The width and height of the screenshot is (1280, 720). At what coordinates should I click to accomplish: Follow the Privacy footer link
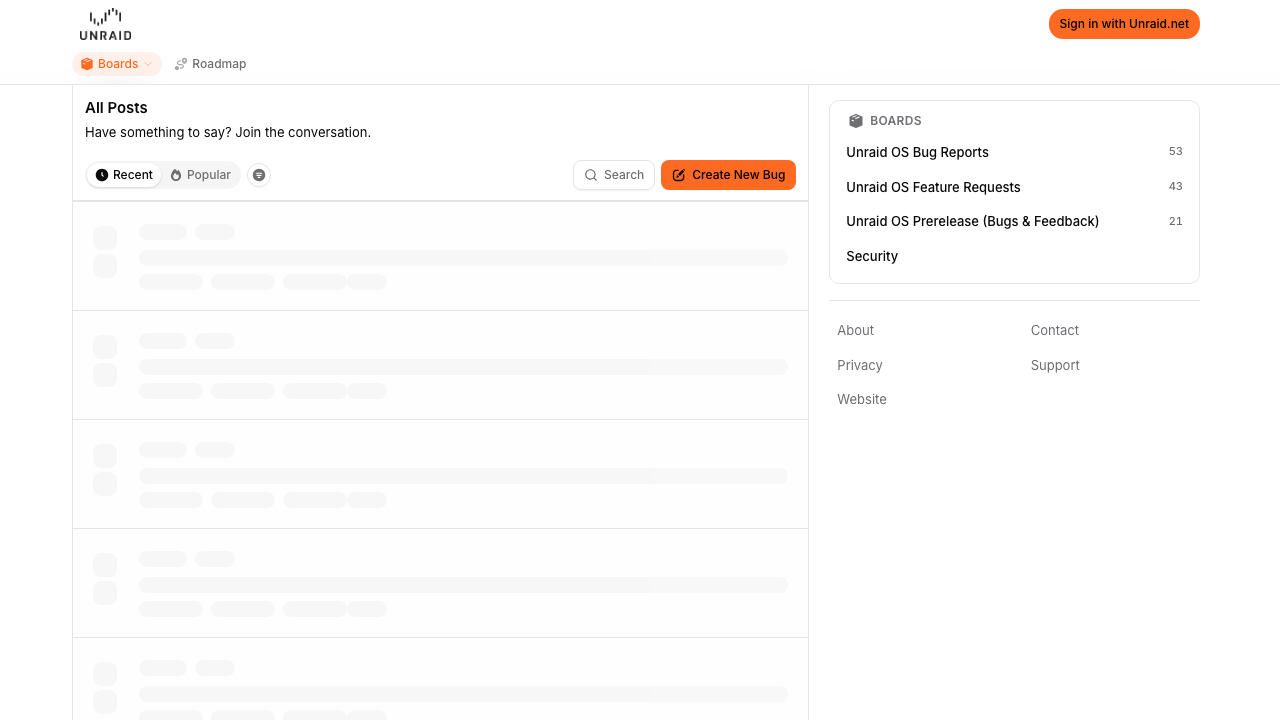[x=860, y=365]
